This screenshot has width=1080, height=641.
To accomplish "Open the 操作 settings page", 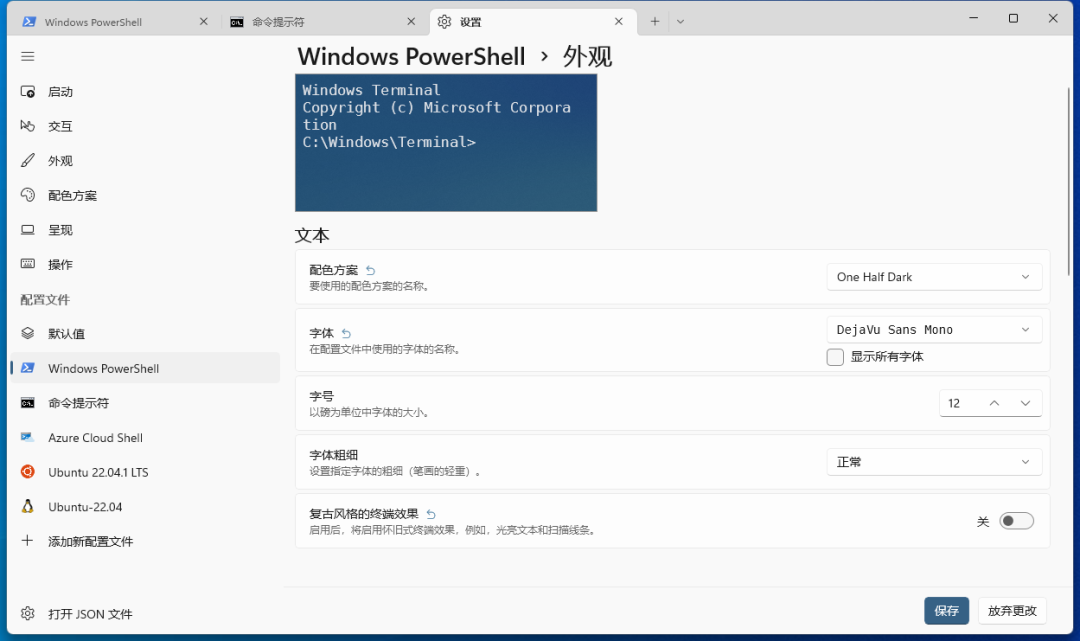I will [145, 264].
